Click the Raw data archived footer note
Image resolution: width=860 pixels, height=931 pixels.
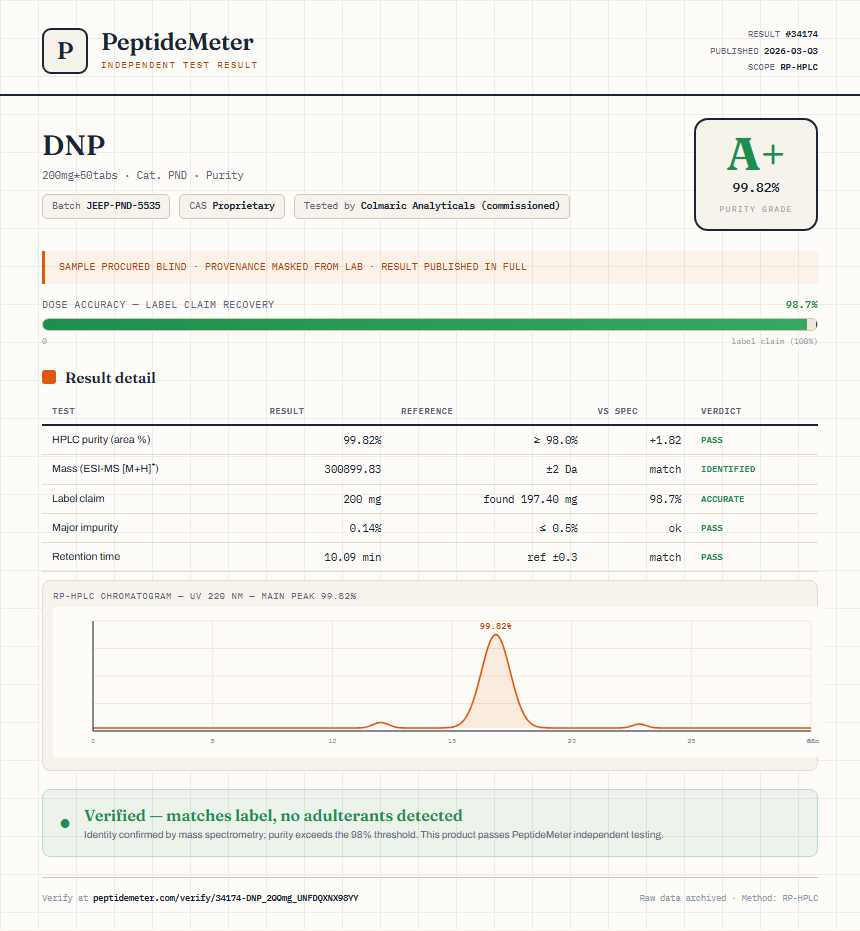[x=728, y=898]
